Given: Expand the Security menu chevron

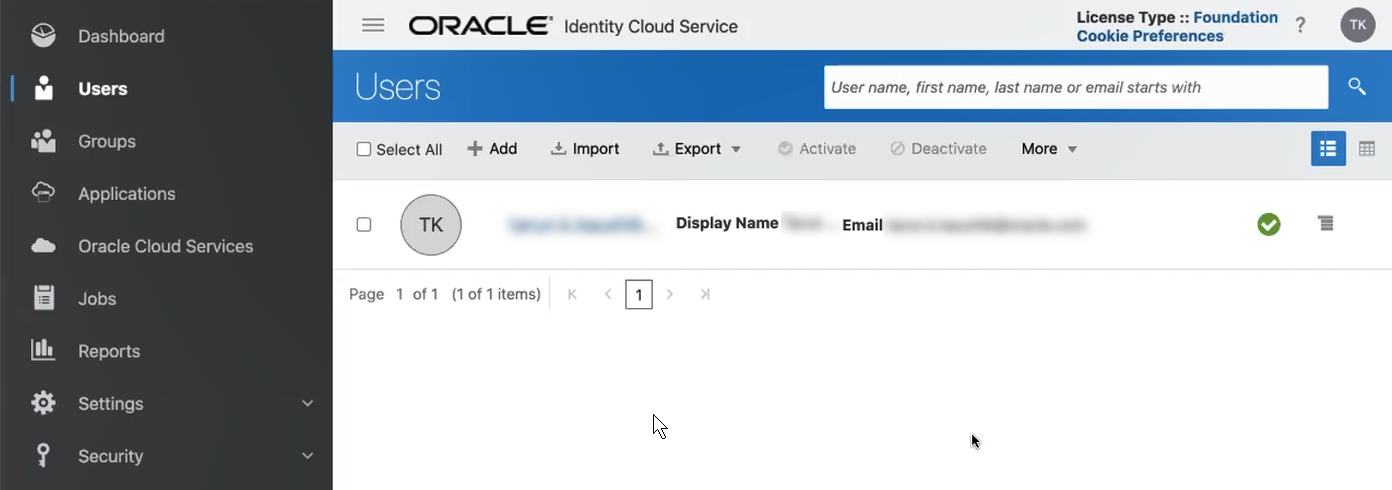Looking at the screenshot, I should 307,455.
